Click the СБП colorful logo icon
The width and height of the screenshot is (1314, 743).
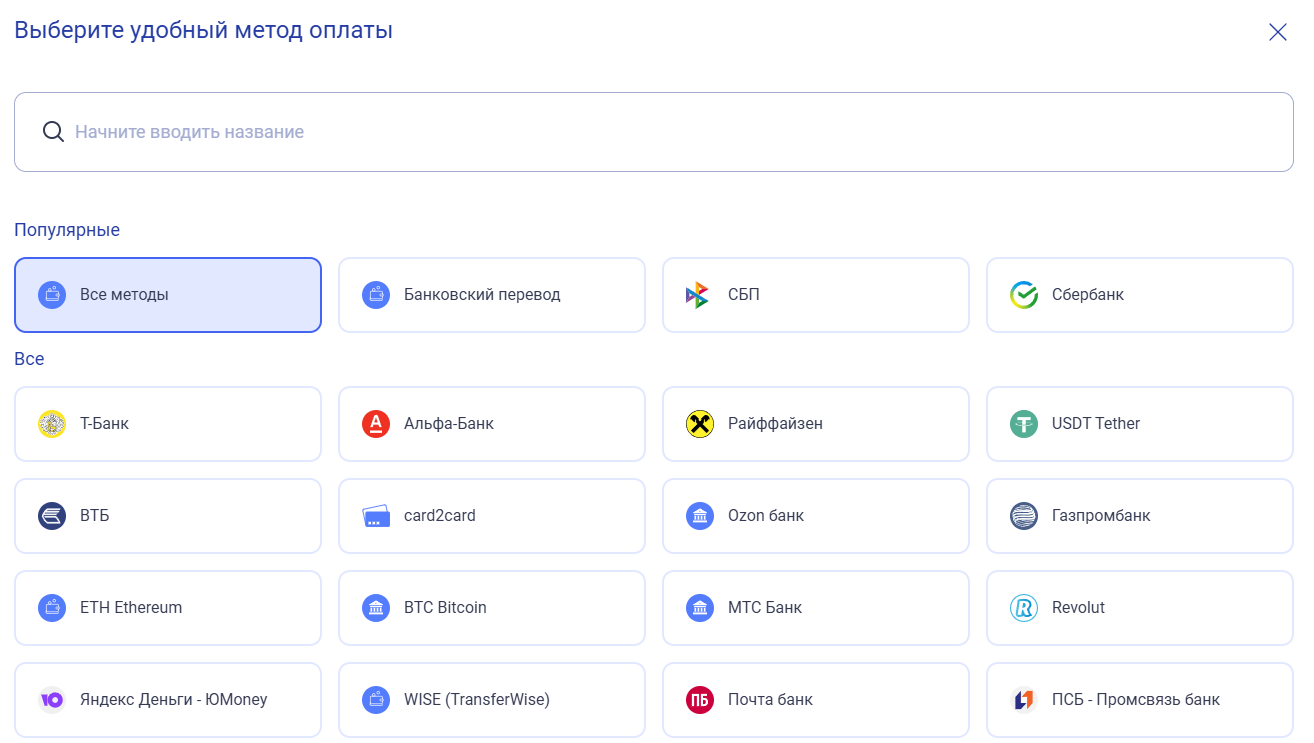[x=697, y=295]
